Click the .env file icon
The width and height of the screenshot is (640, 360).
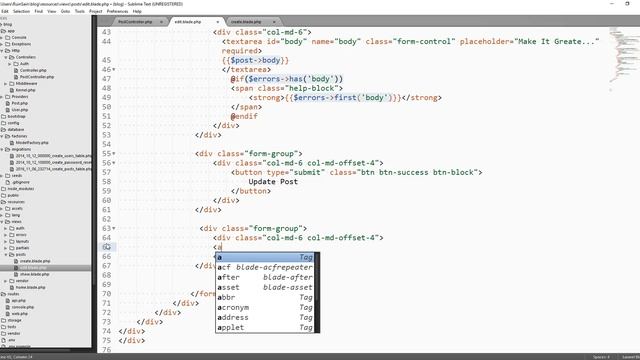point(4,340)
